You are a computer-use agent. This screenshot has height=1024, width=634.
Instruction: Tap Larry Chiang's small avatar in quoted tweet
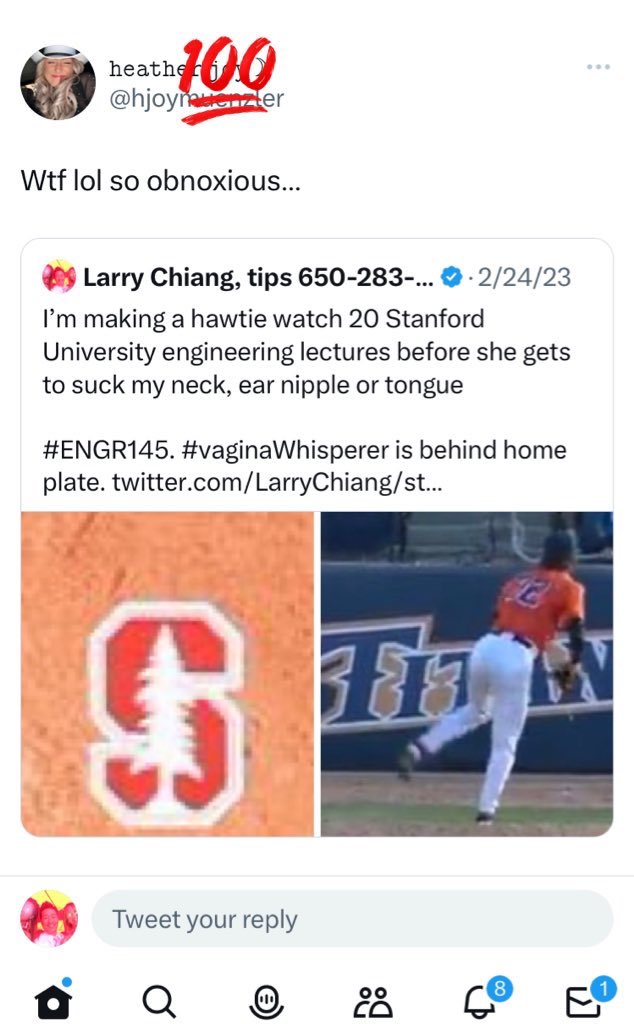59,277
